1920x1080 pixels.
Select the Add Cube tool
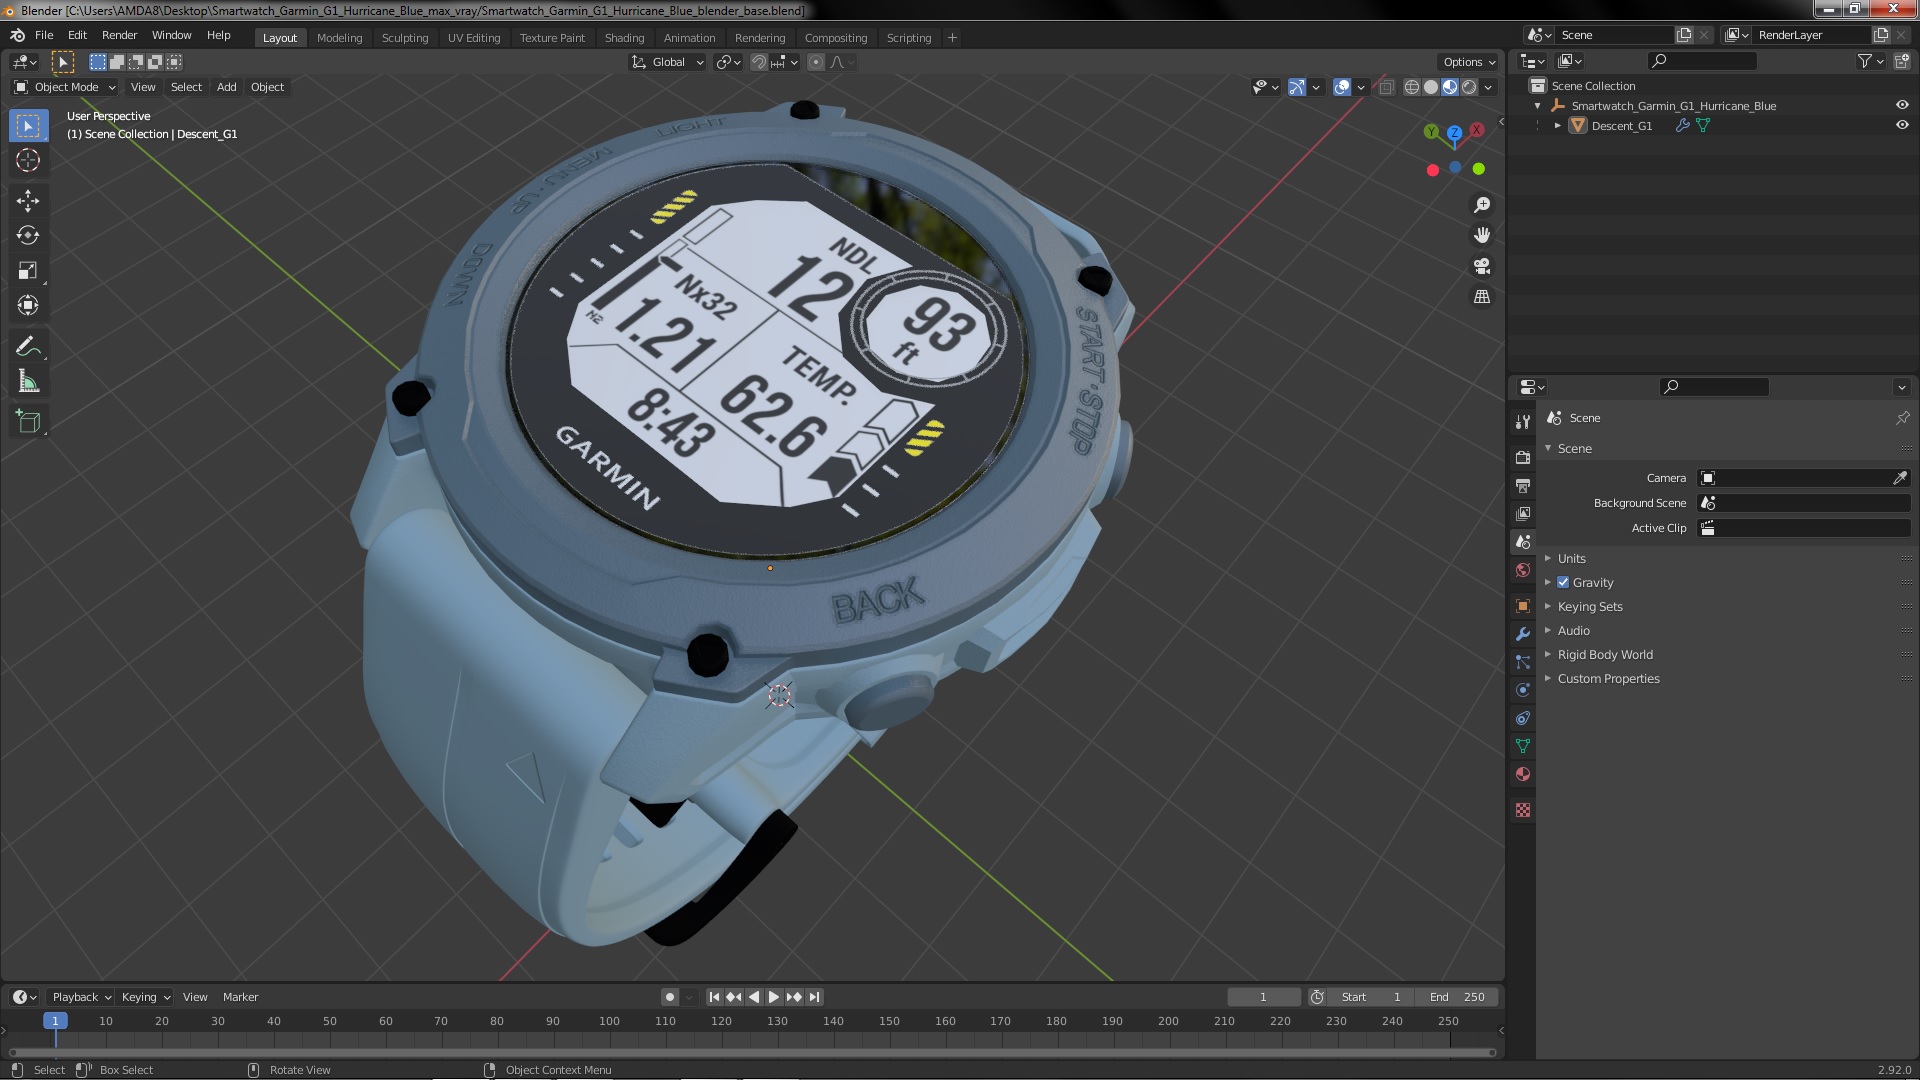[x=28, y=422]
